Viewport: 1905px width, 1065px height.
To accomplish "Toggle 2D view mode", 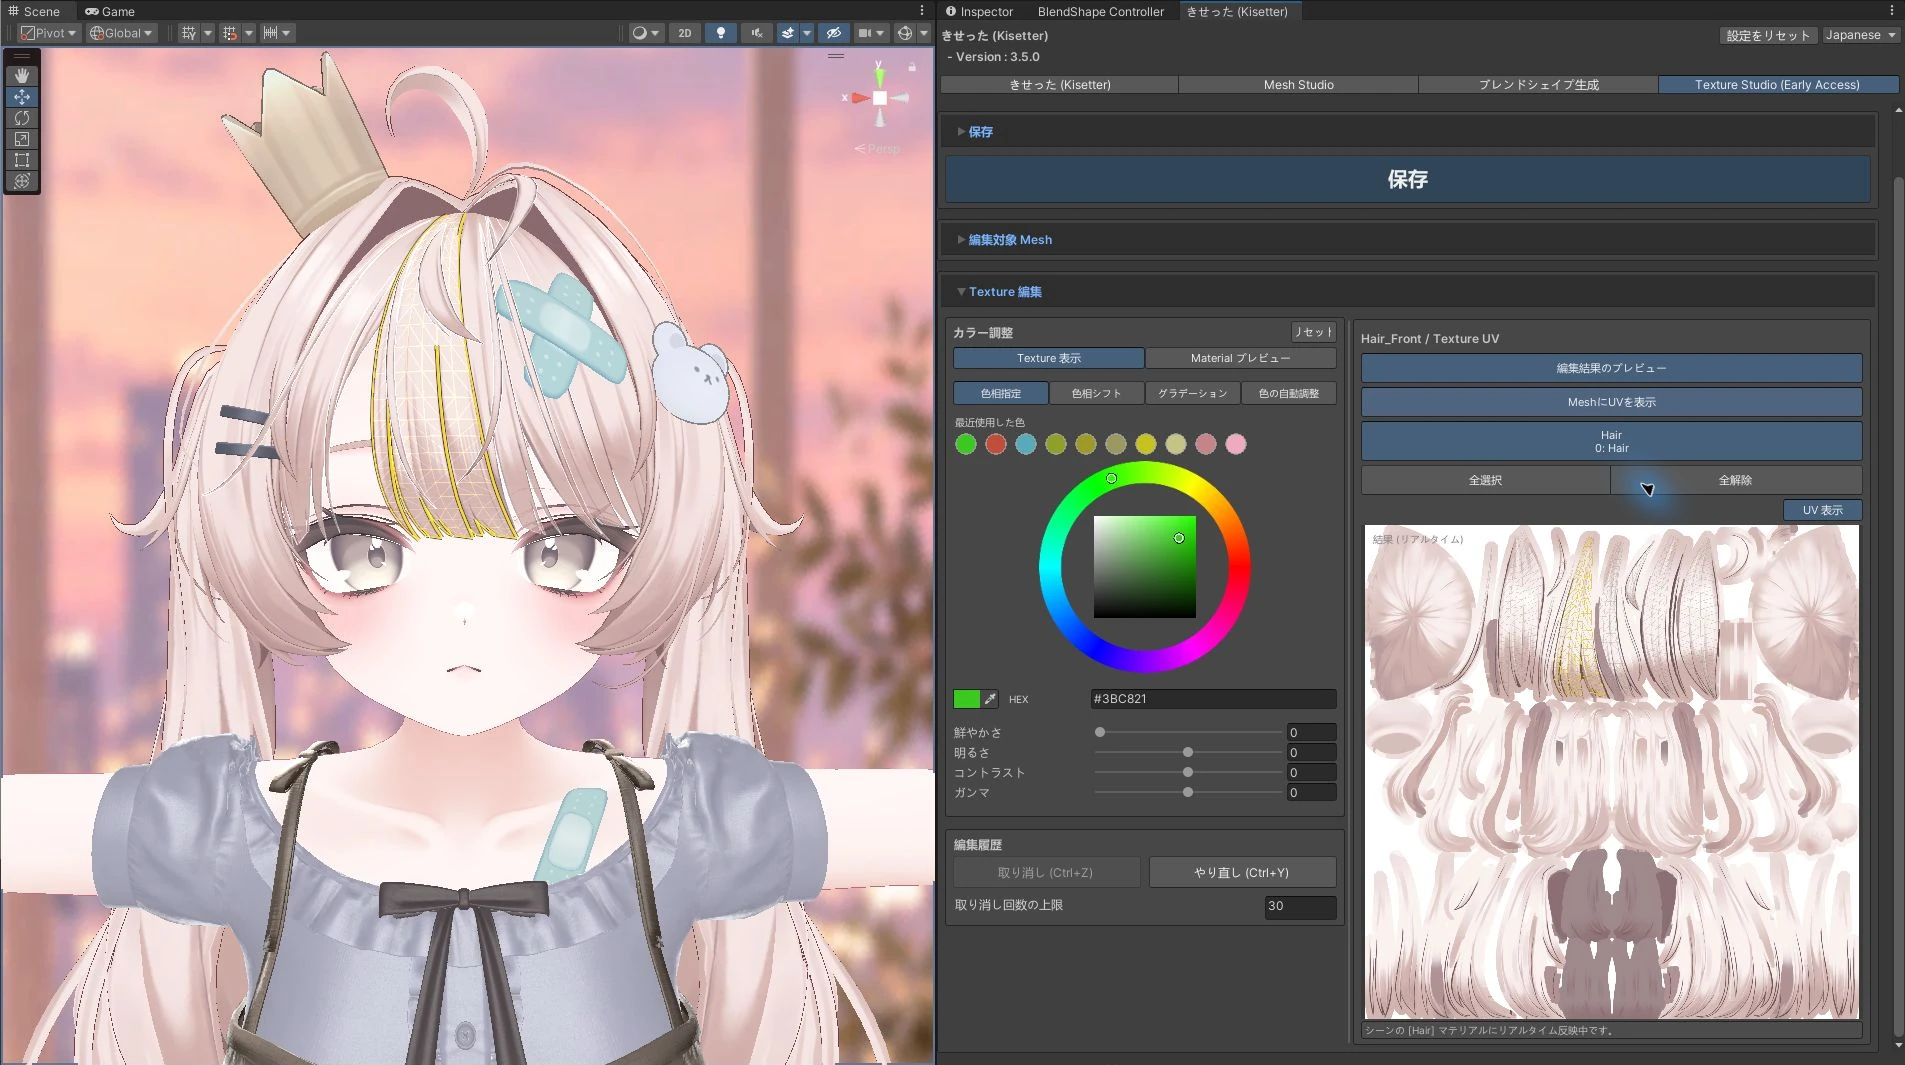I will (685, 33).
